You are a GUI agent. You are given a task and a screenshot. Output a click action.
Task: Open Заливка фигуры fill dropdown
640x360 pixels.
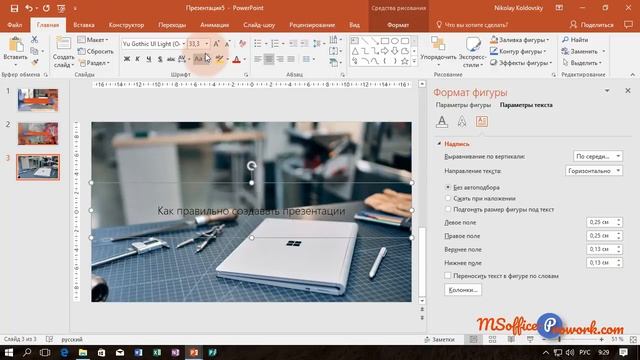tap(520, 40)
